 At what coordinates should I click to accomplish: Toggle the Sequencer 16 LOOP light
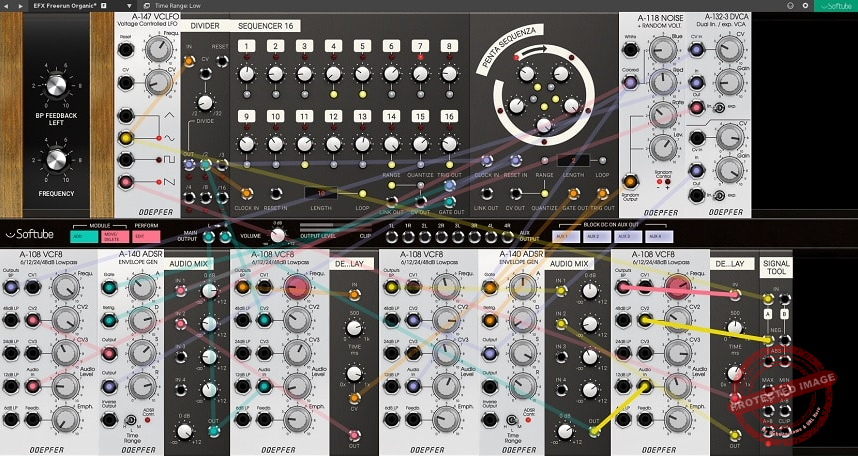pos(362,193)
